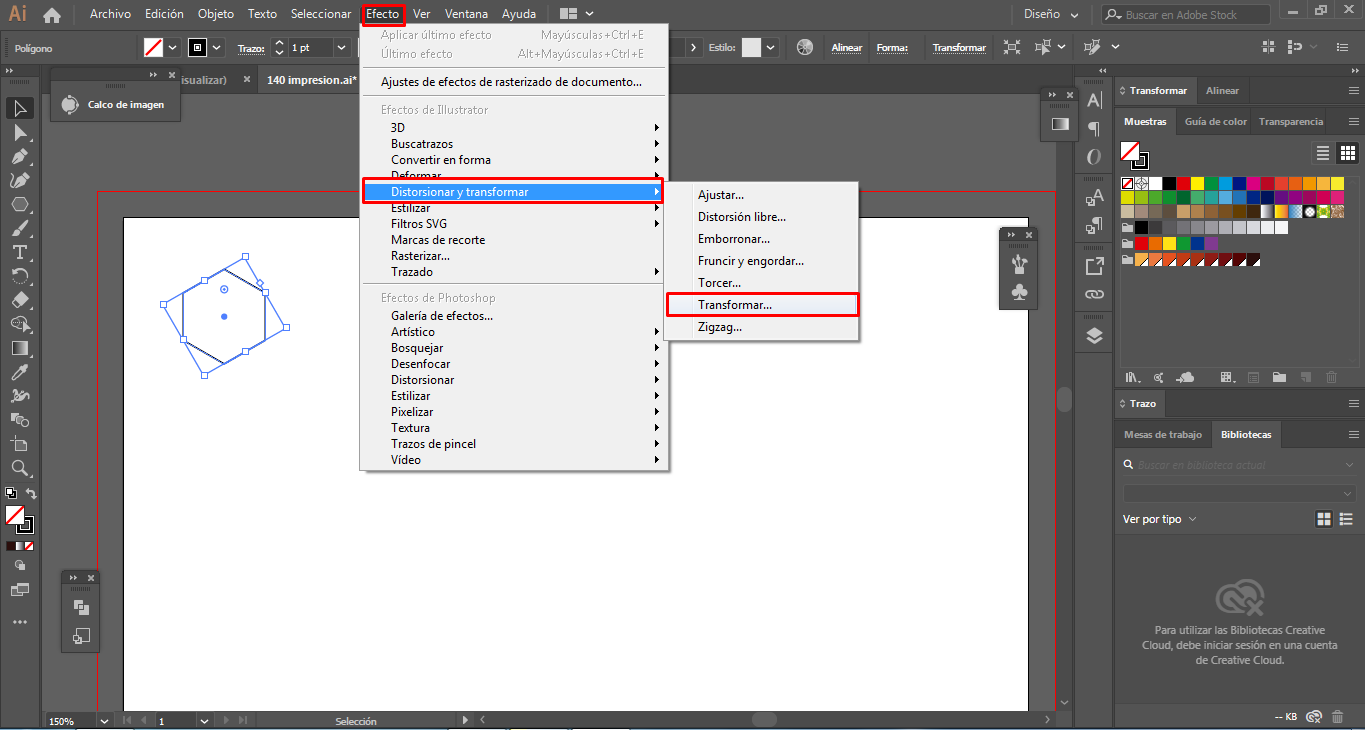1365x730 pixels.
Task: Open the OpenType panel icon
Action: (x=1094, y=157)
